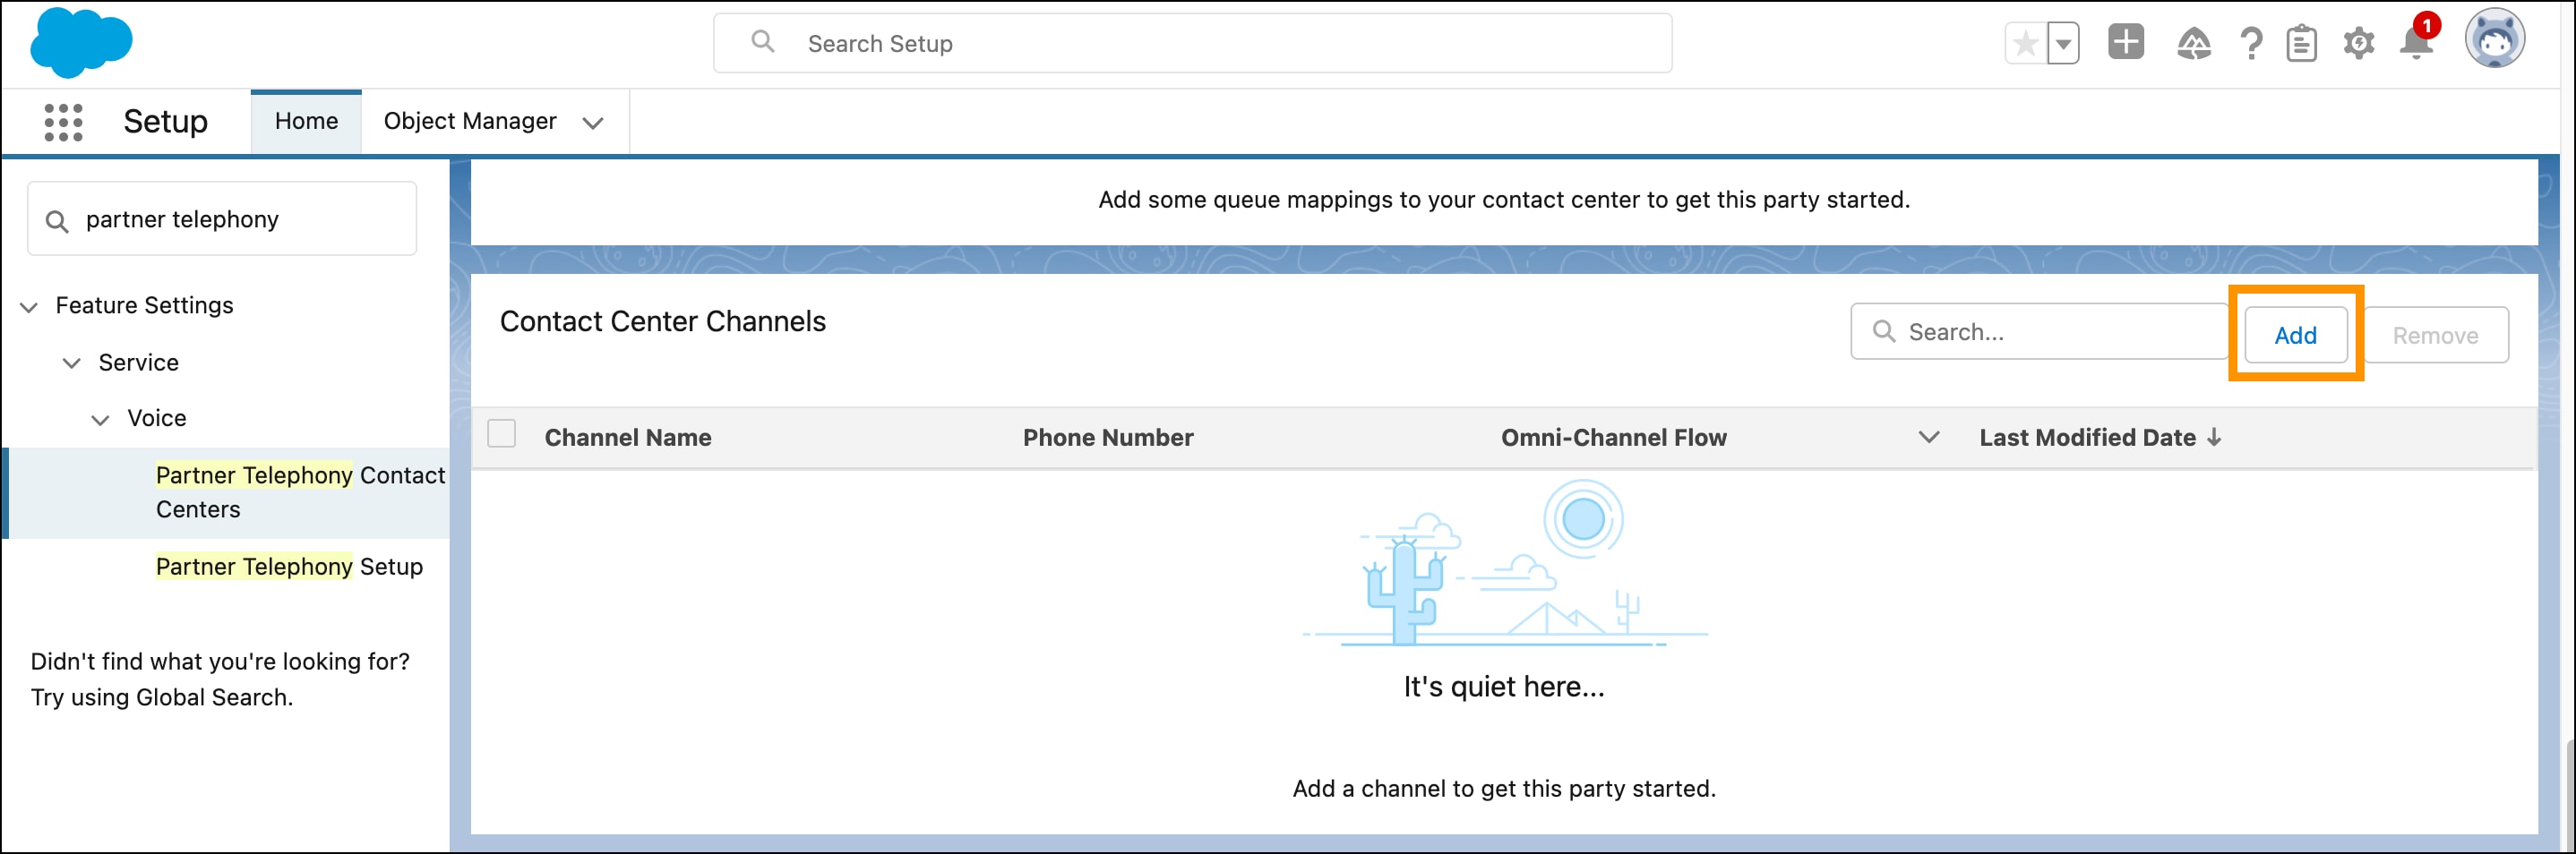Switch to the Home tab
This screenshot has height=854, width=2576.
pyautogui.click(x=306, y=121)
